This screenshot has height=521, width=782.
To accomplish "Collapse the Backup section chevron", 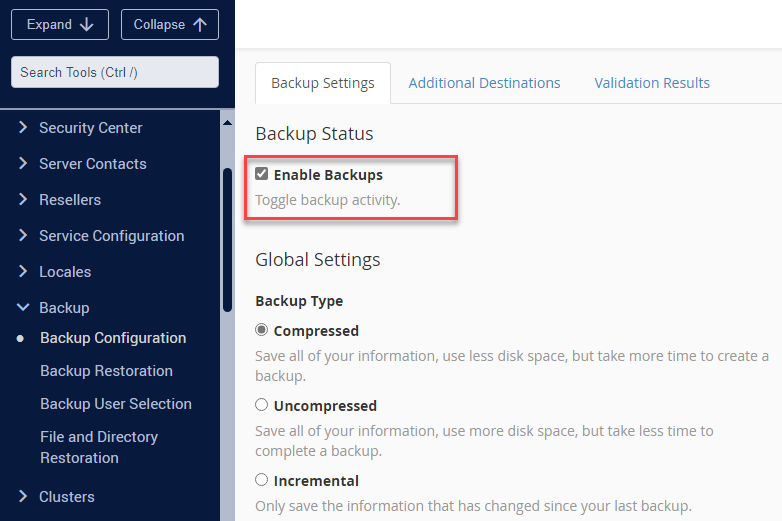I will coord(23,308).
